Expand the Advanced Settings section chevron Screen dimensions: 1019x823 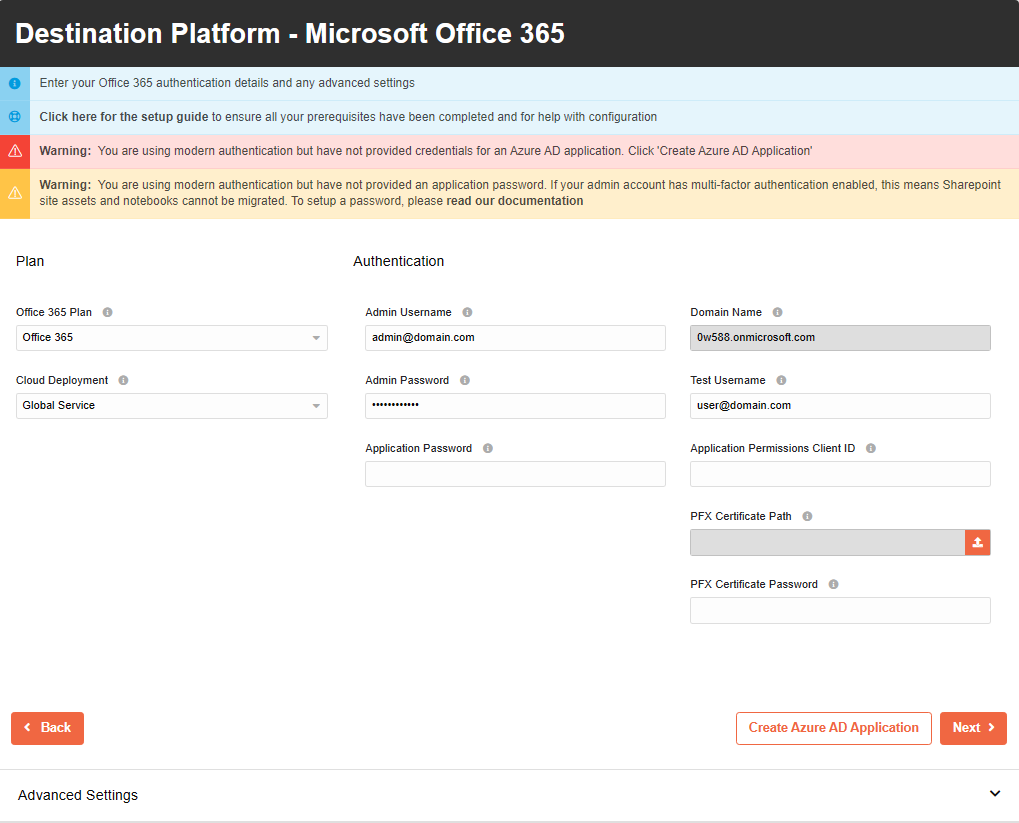pos(994,794)
